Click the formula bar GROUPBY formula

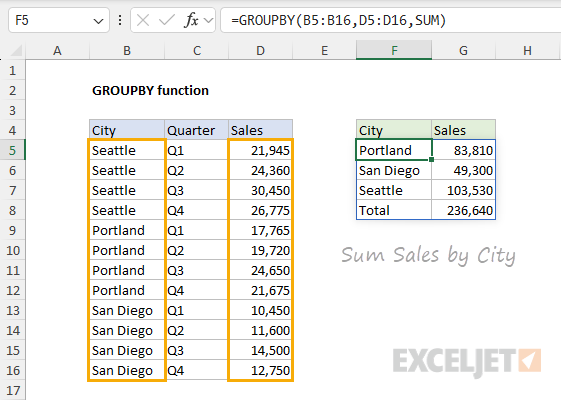(x=338, y=20)
